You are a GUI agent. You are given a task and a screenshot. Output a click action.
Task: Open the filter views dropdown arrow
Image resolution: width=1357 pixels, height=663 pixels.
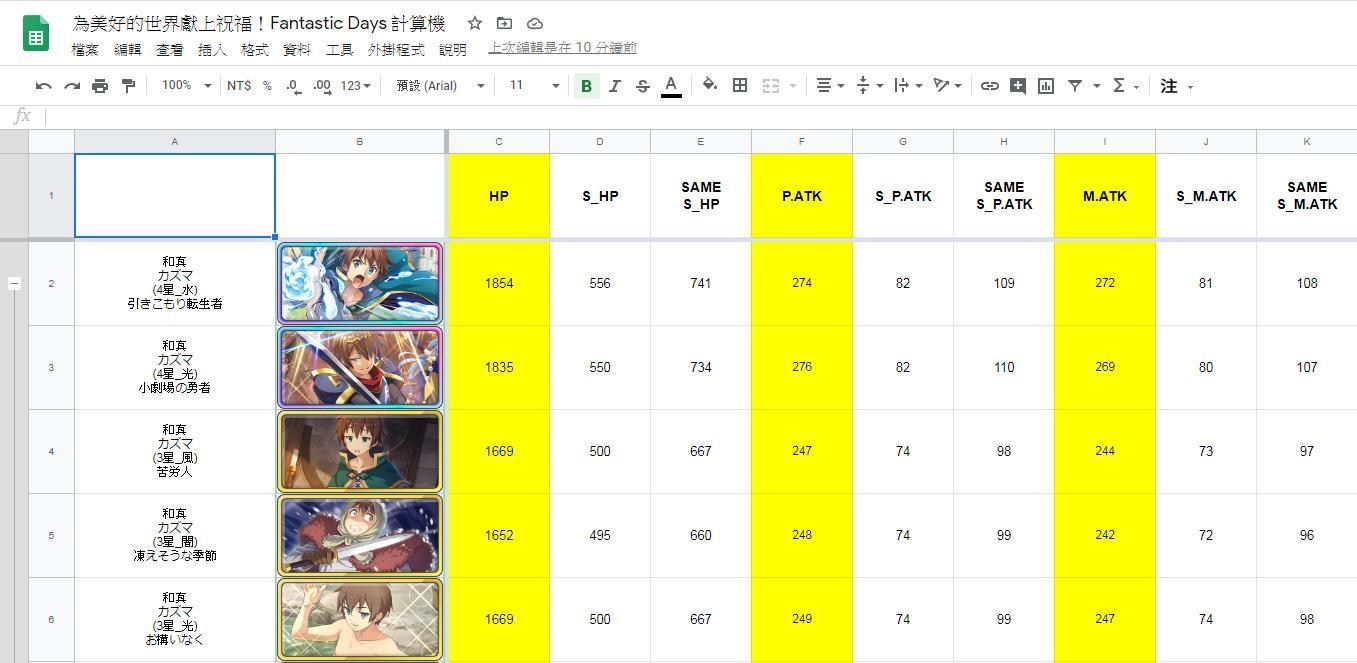pos(1097,86)
